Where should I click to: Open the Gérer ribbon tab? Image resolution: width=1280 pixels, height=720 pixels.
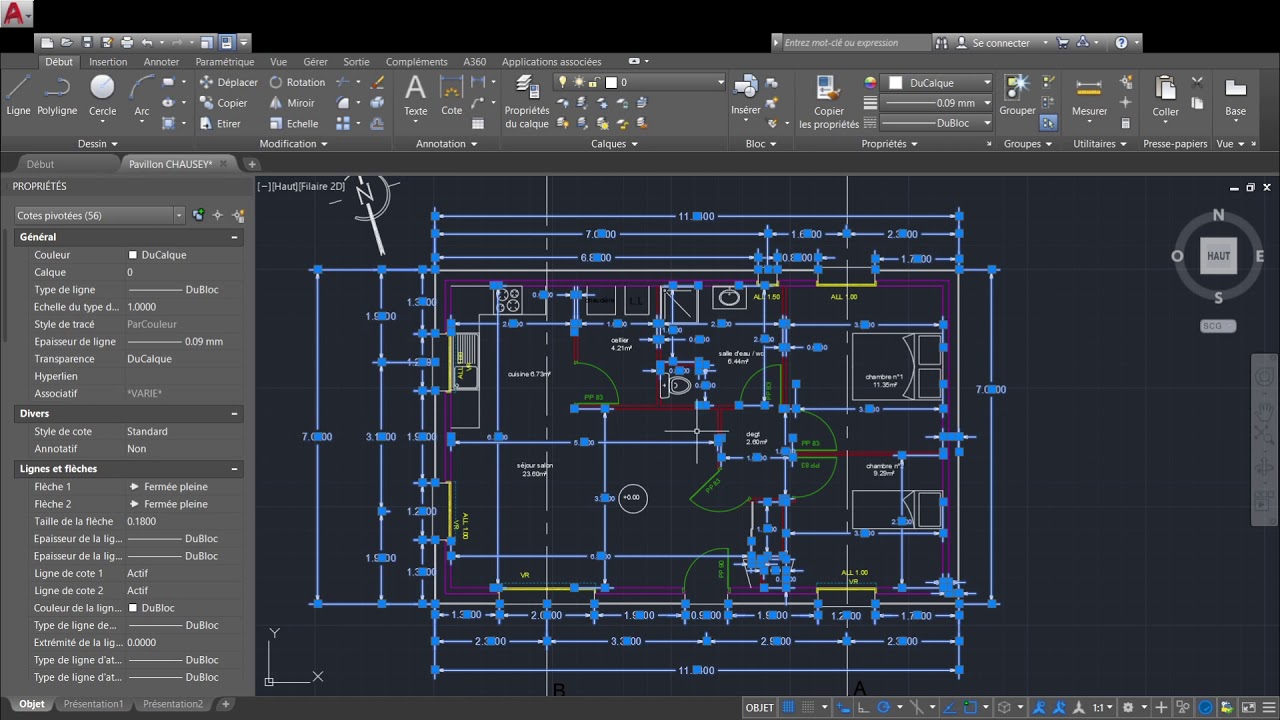coord(316,62)
